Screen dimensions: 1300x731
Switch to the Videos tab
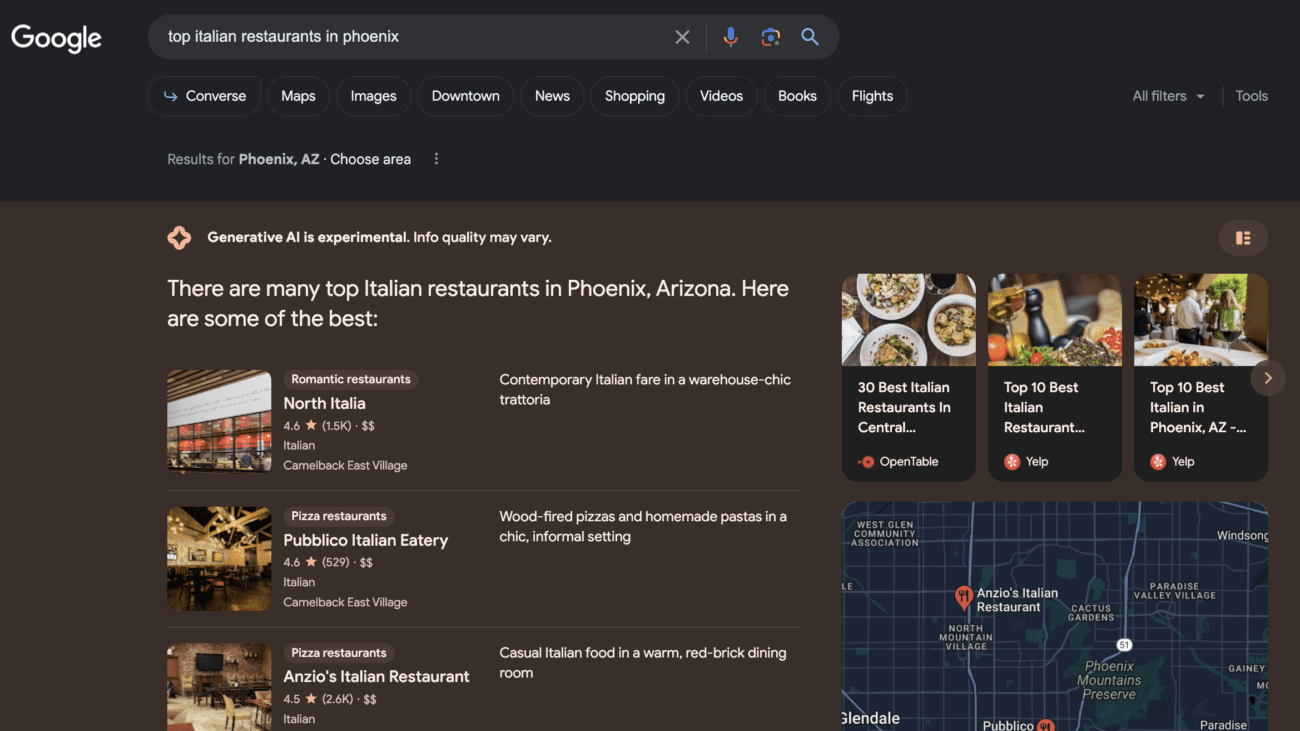point(721,96)
